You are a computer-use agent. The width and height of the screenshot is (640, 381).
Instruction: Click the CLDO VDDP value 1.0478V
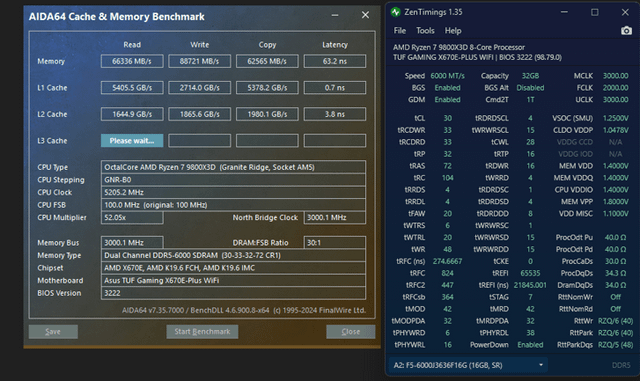616,130
